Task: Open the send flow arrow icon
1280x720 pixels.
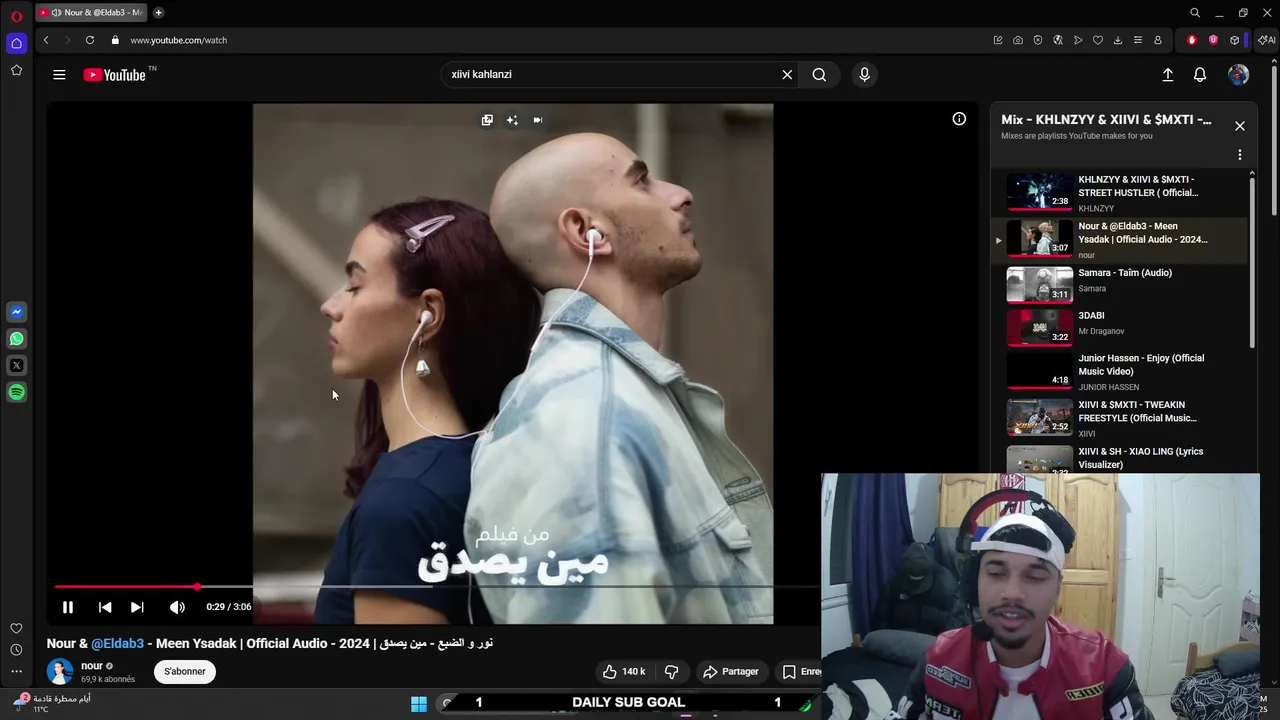Action: pyautogui.click(x=1078, y=40)
